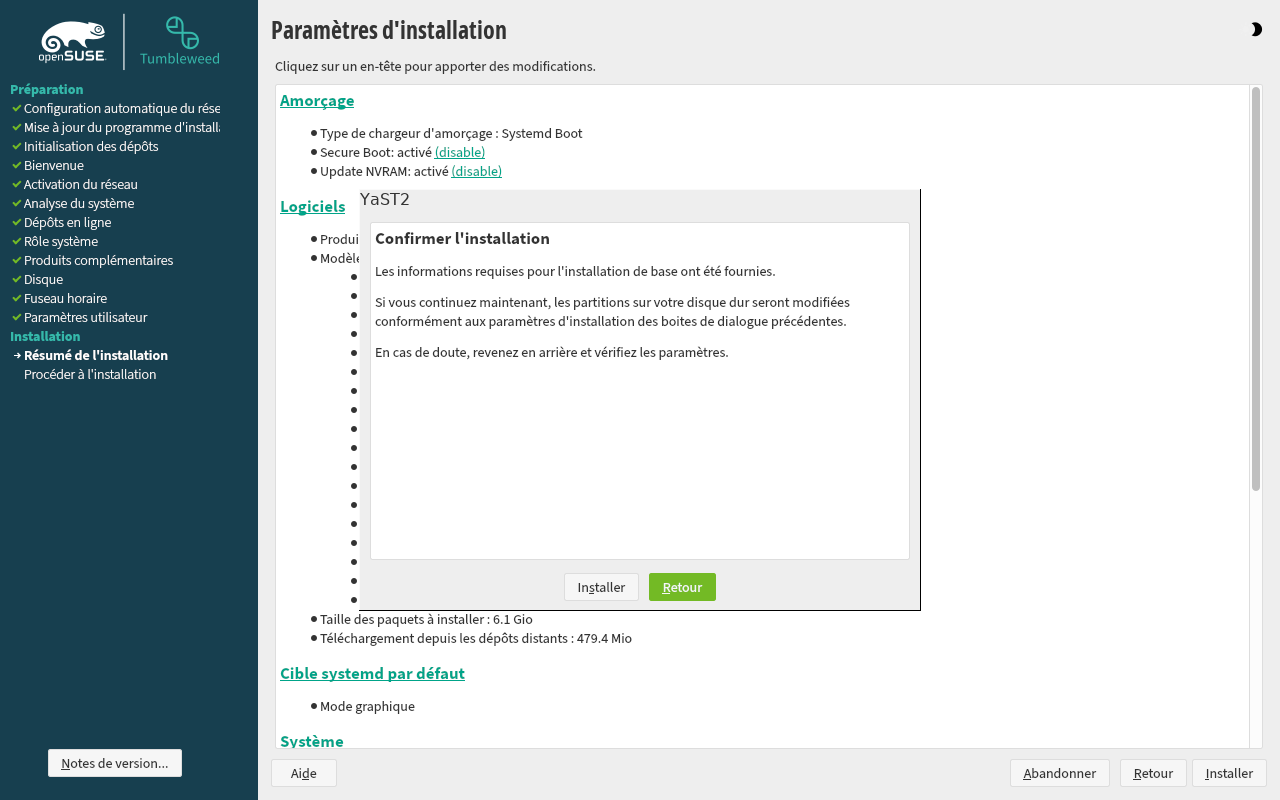Open the Système section header
Viewport: 1280px width, 800px height.
312,741
